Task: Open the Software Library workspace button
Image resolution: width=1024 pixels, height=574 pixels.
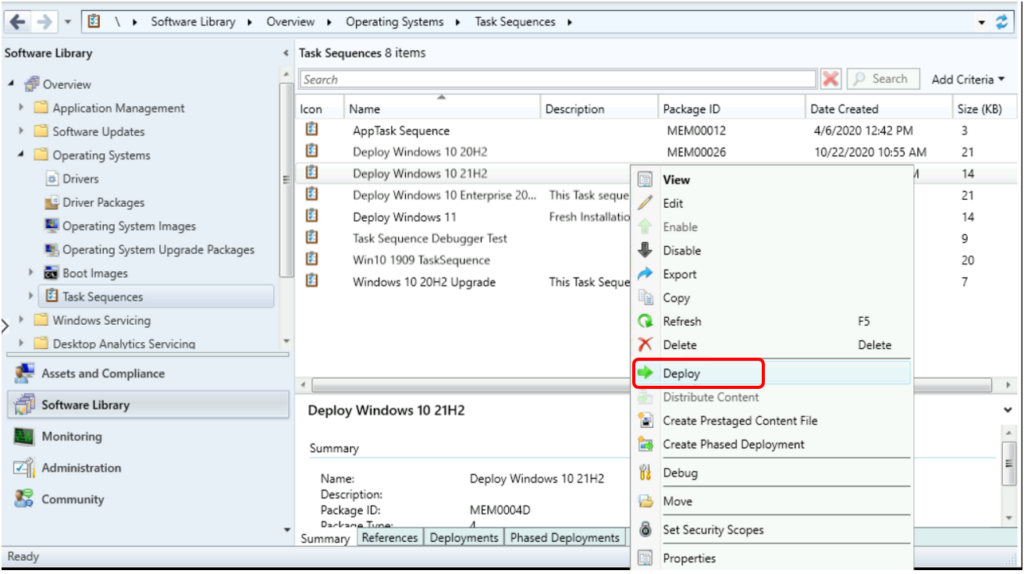Action: click(148, 405)
